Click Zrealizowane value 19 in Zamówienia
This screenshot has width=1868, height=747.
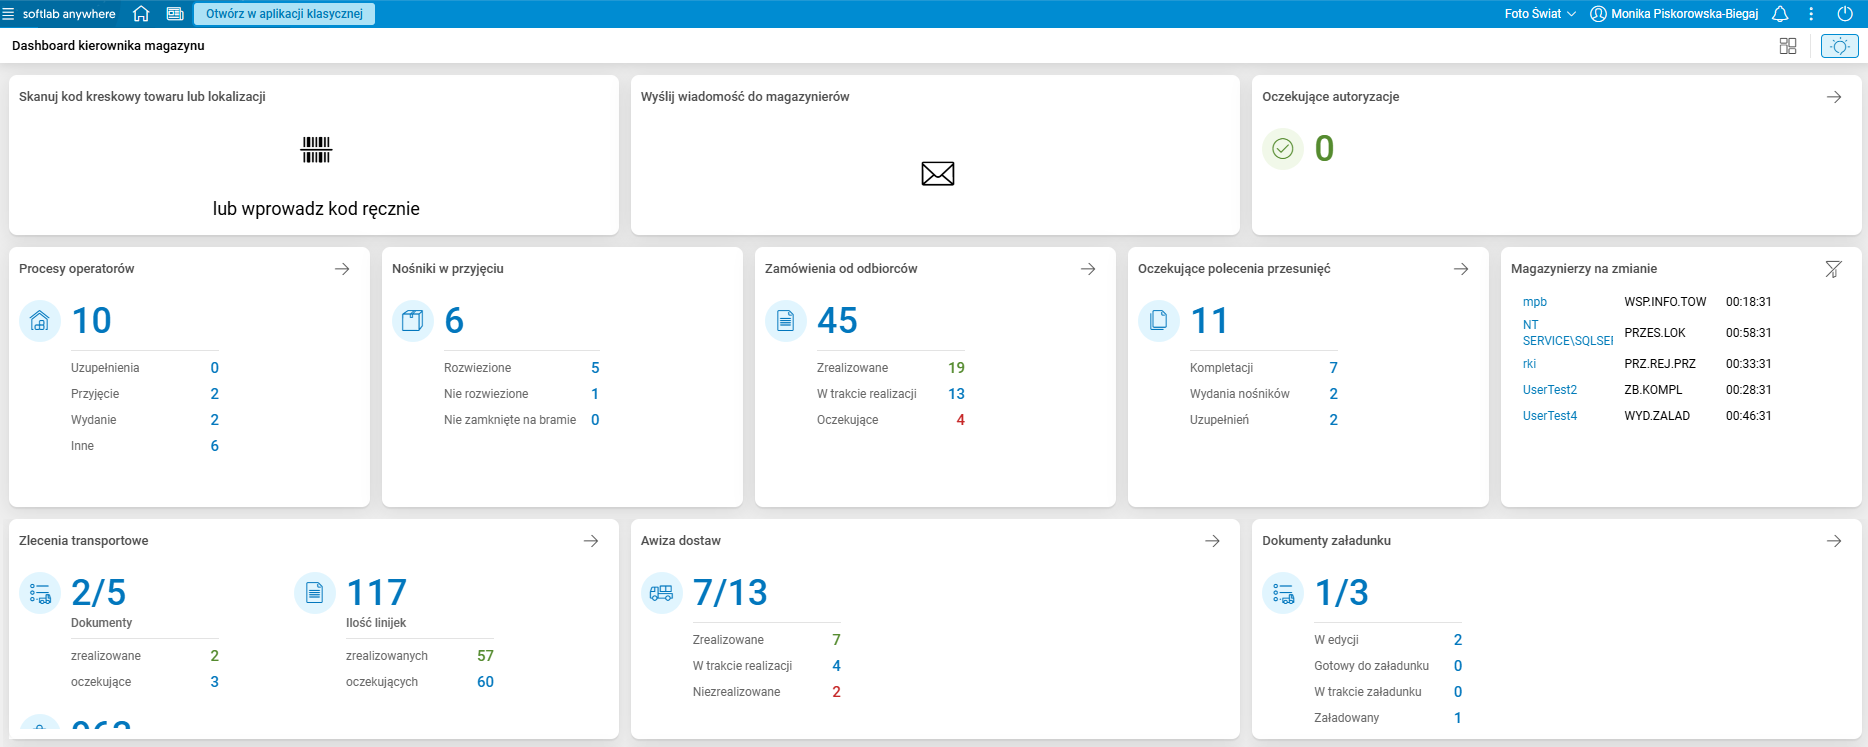956,368
